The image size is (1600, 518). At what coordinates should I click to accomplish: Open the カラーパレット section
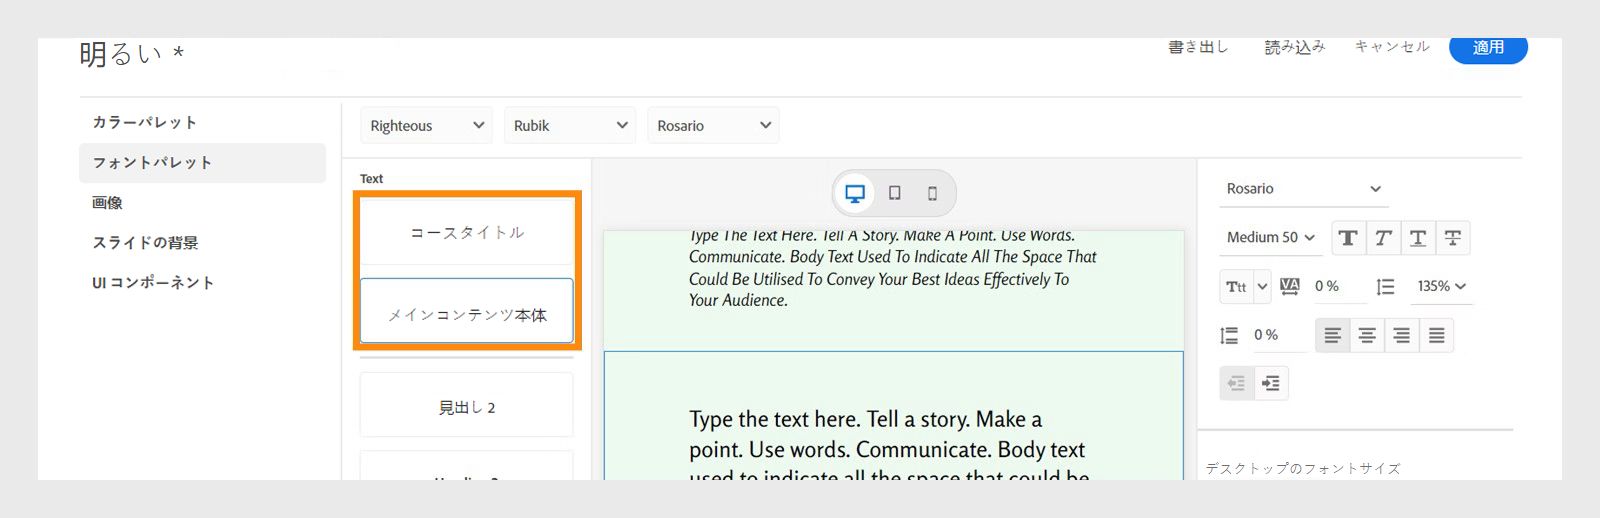click(145, 122)
